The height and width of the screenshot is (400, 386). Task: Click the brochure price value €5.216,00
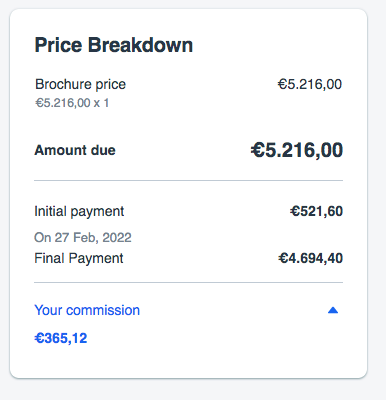(310, 84)
